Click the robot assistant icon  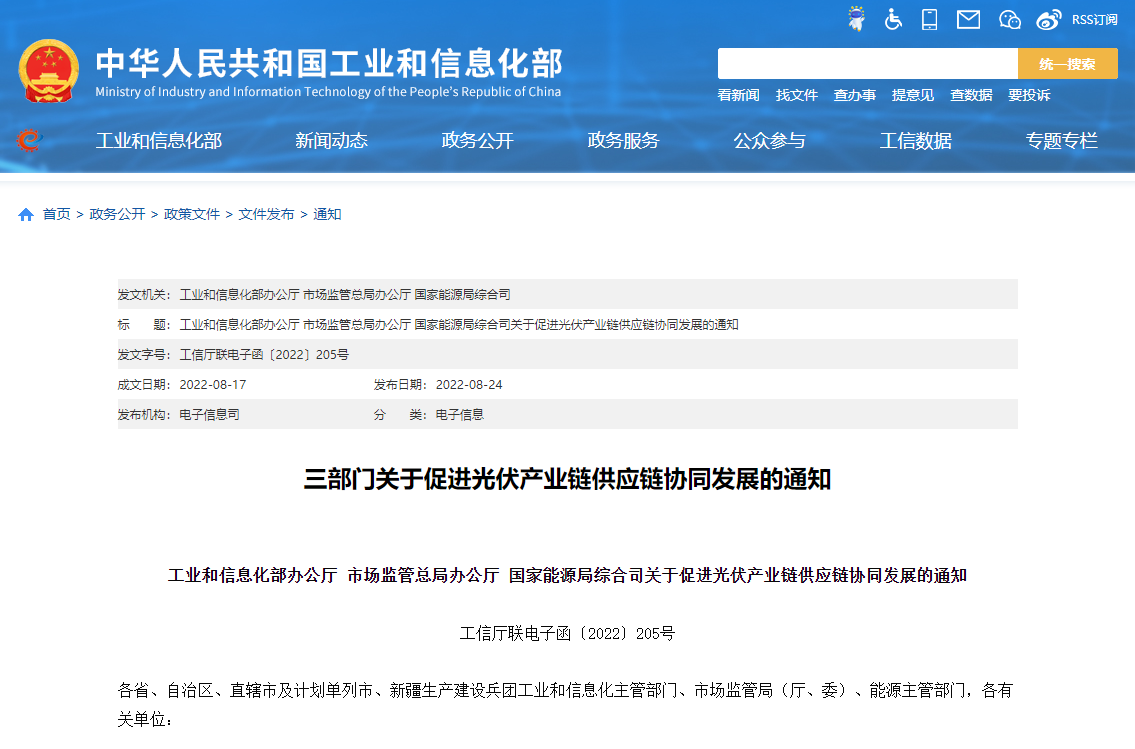[855, 18]
